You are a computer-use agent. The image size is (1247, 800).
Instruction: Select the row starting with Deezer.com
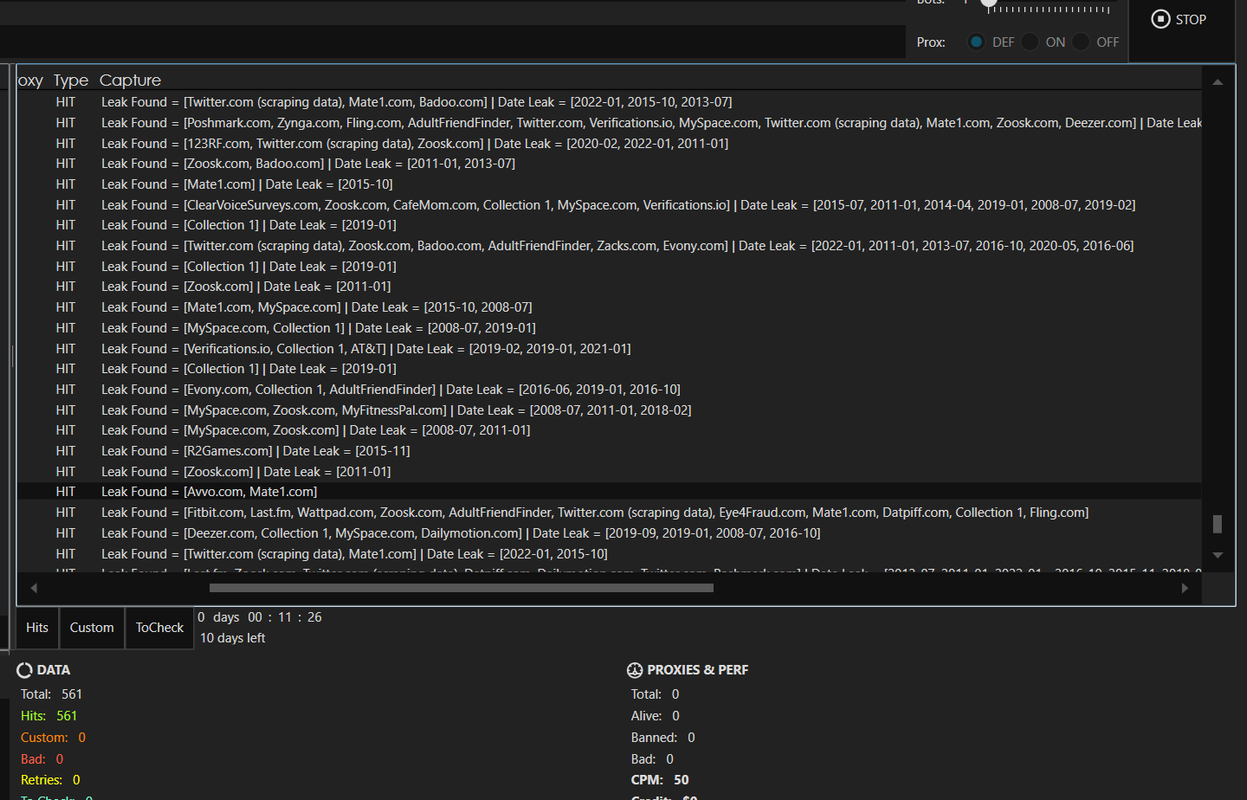609,533
